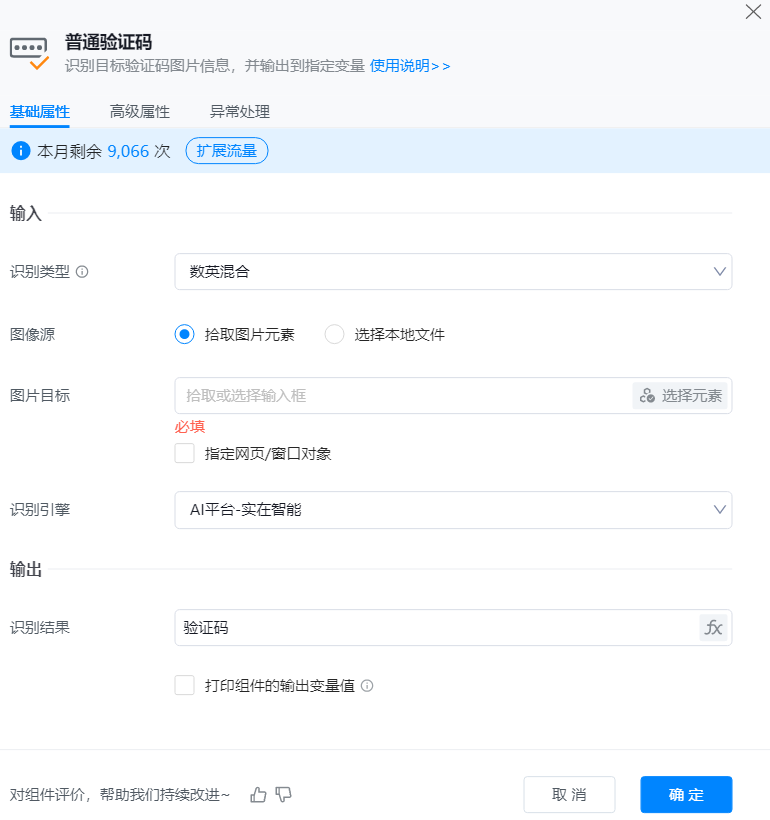
Task: Click the info icon next to 识别类型
Action: coord(82,272)
